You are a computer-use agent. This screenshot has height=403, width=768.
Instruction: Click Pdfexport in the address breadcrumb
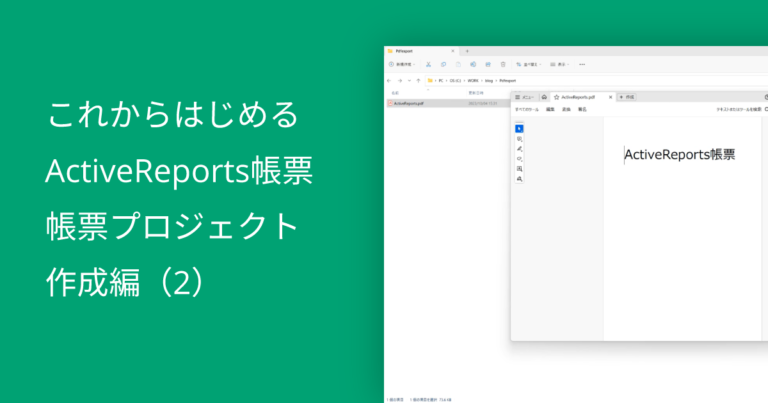(507, 81)
